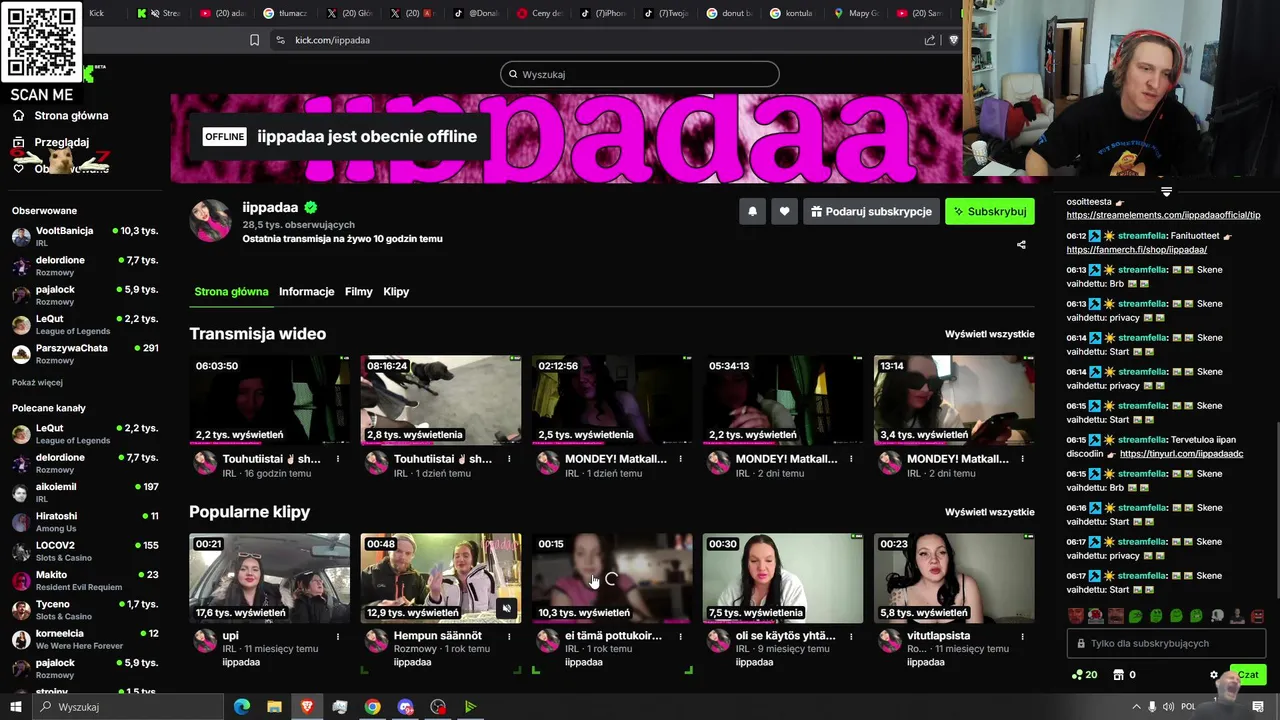
Task: Open Google Chrome from the taskbar
Action: click(372, 707)
